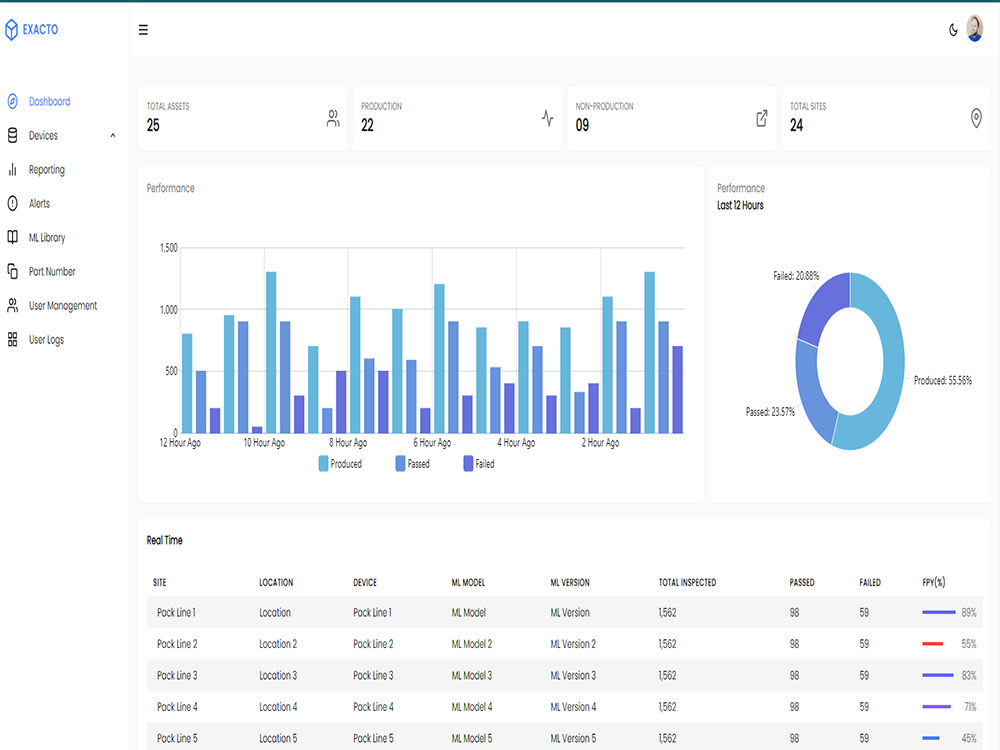Select Pack Line 3 in SITE column

coord(177,675)
